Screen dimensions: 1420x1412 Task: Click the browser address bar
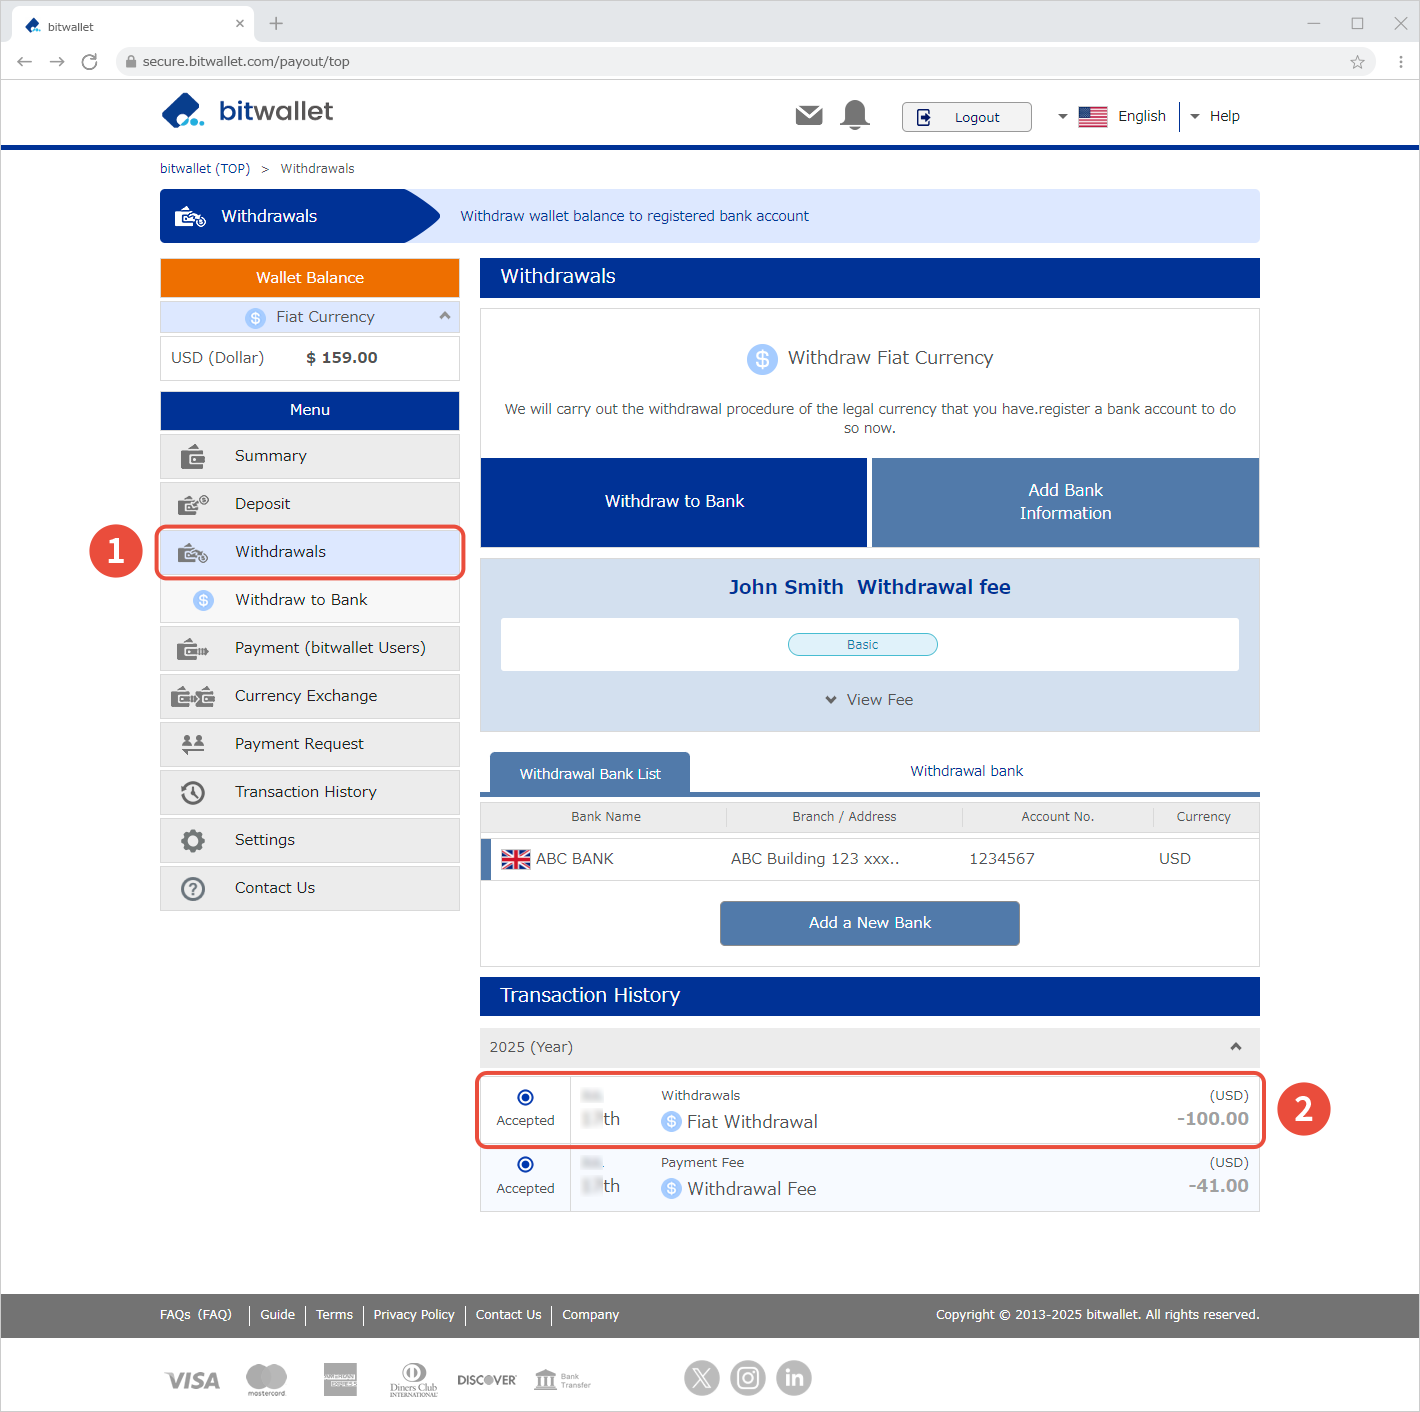click(x=700, y=62)
